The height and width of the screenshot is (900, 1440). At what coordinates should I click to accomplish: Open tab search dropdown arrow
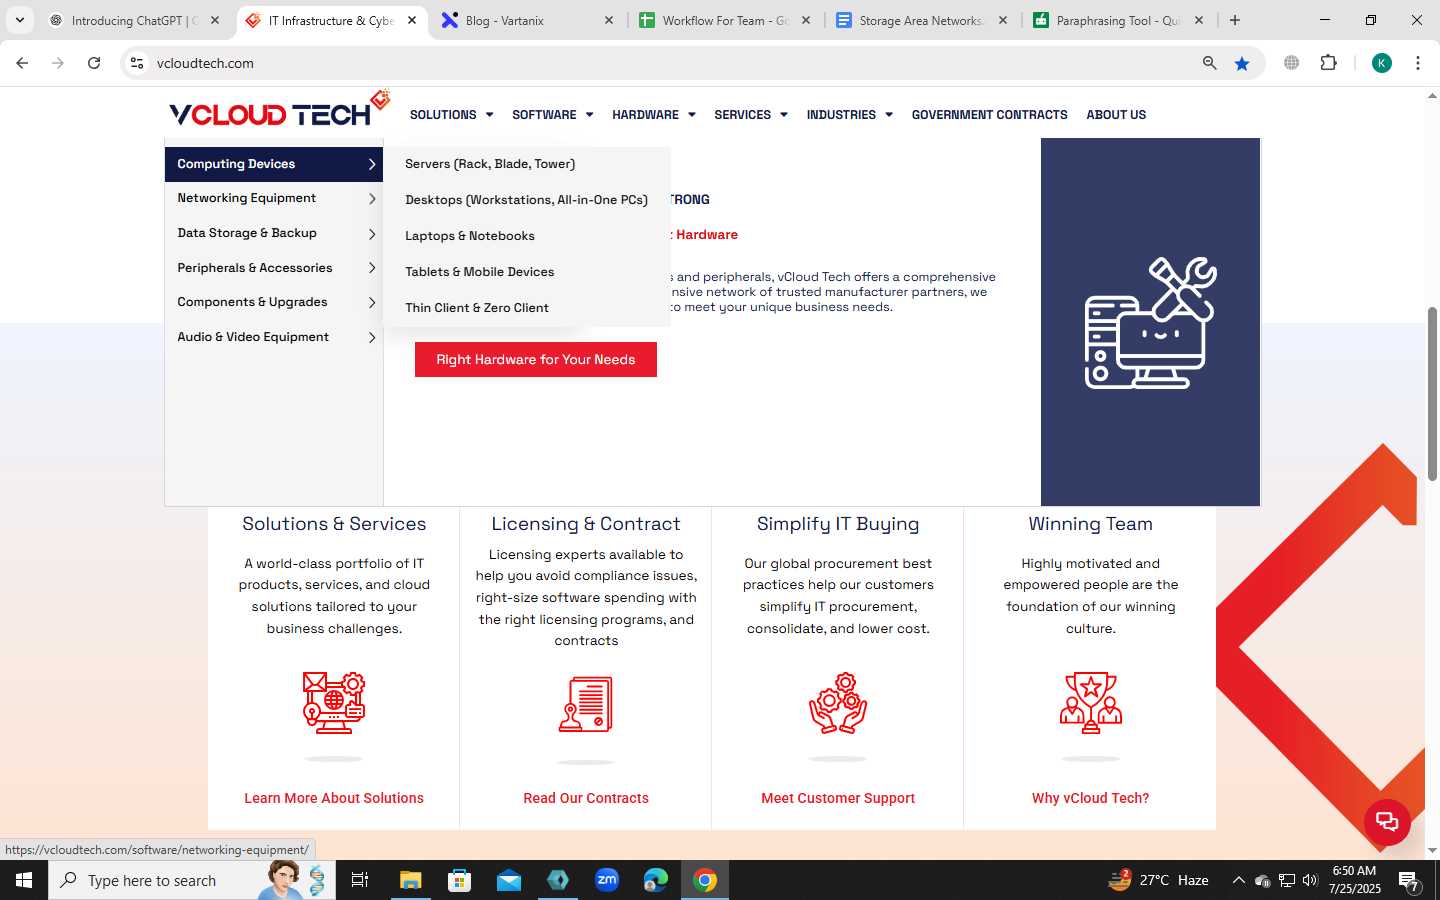19,20
